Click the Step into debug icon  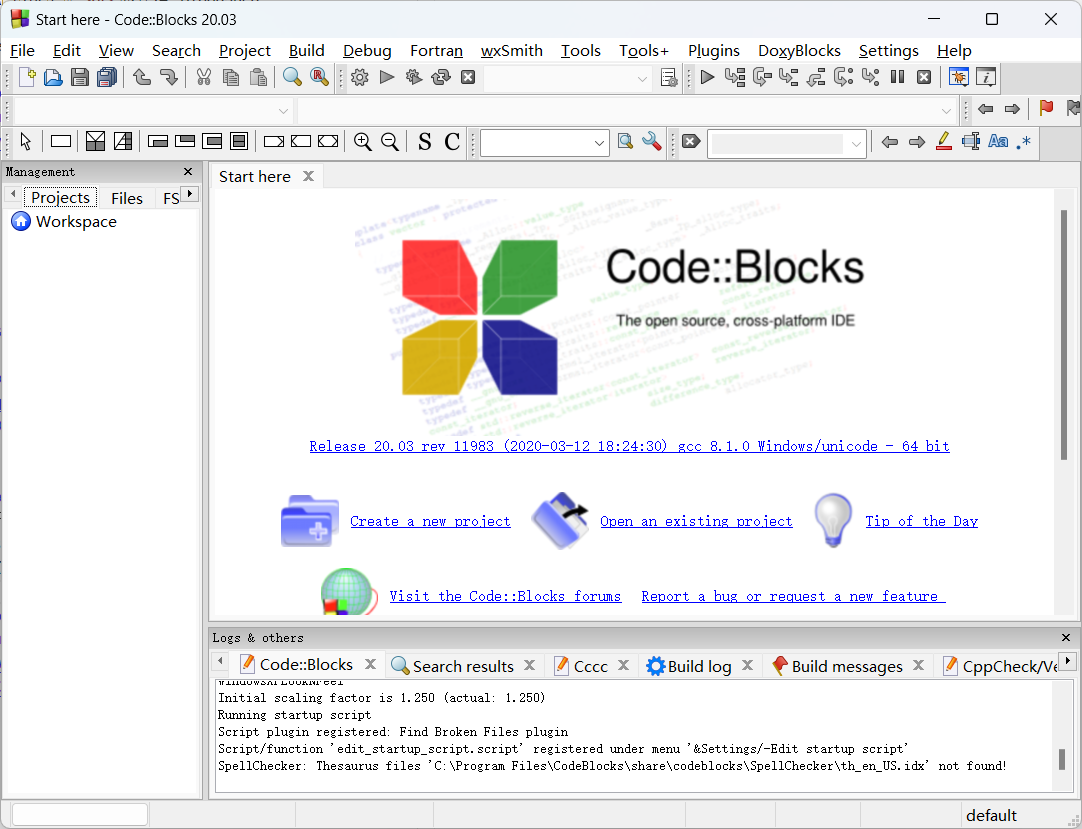point(789,77)
